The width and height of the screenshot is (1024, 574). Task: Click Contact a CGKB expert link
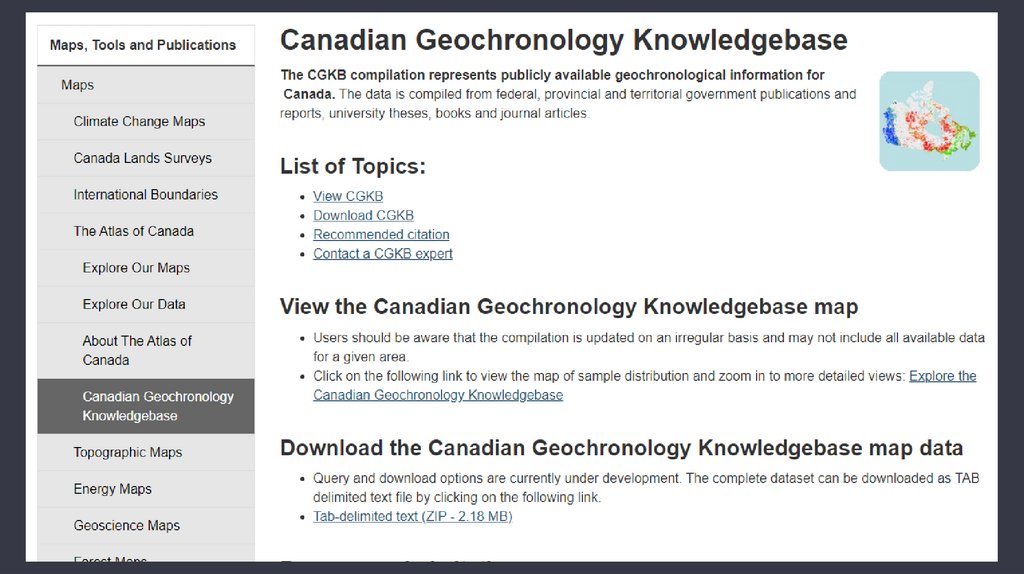pyautogui.click(x=382, y=253)
